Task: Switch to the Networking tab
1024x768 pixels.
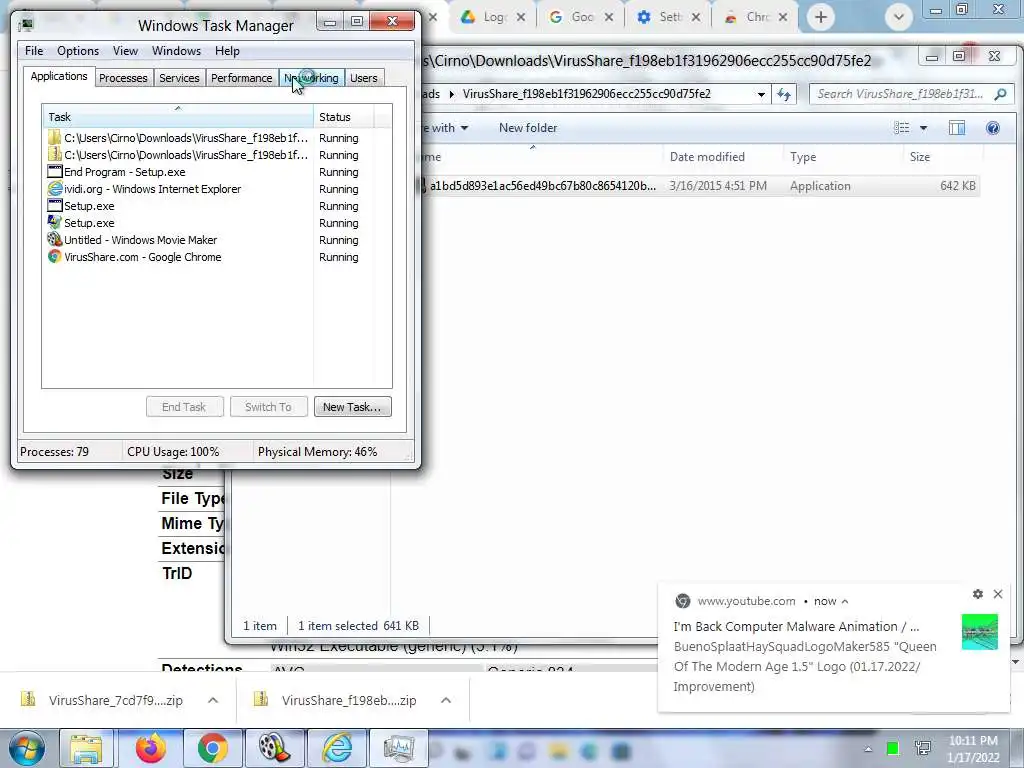Action: pyautogui.click(x=312, y=78)
